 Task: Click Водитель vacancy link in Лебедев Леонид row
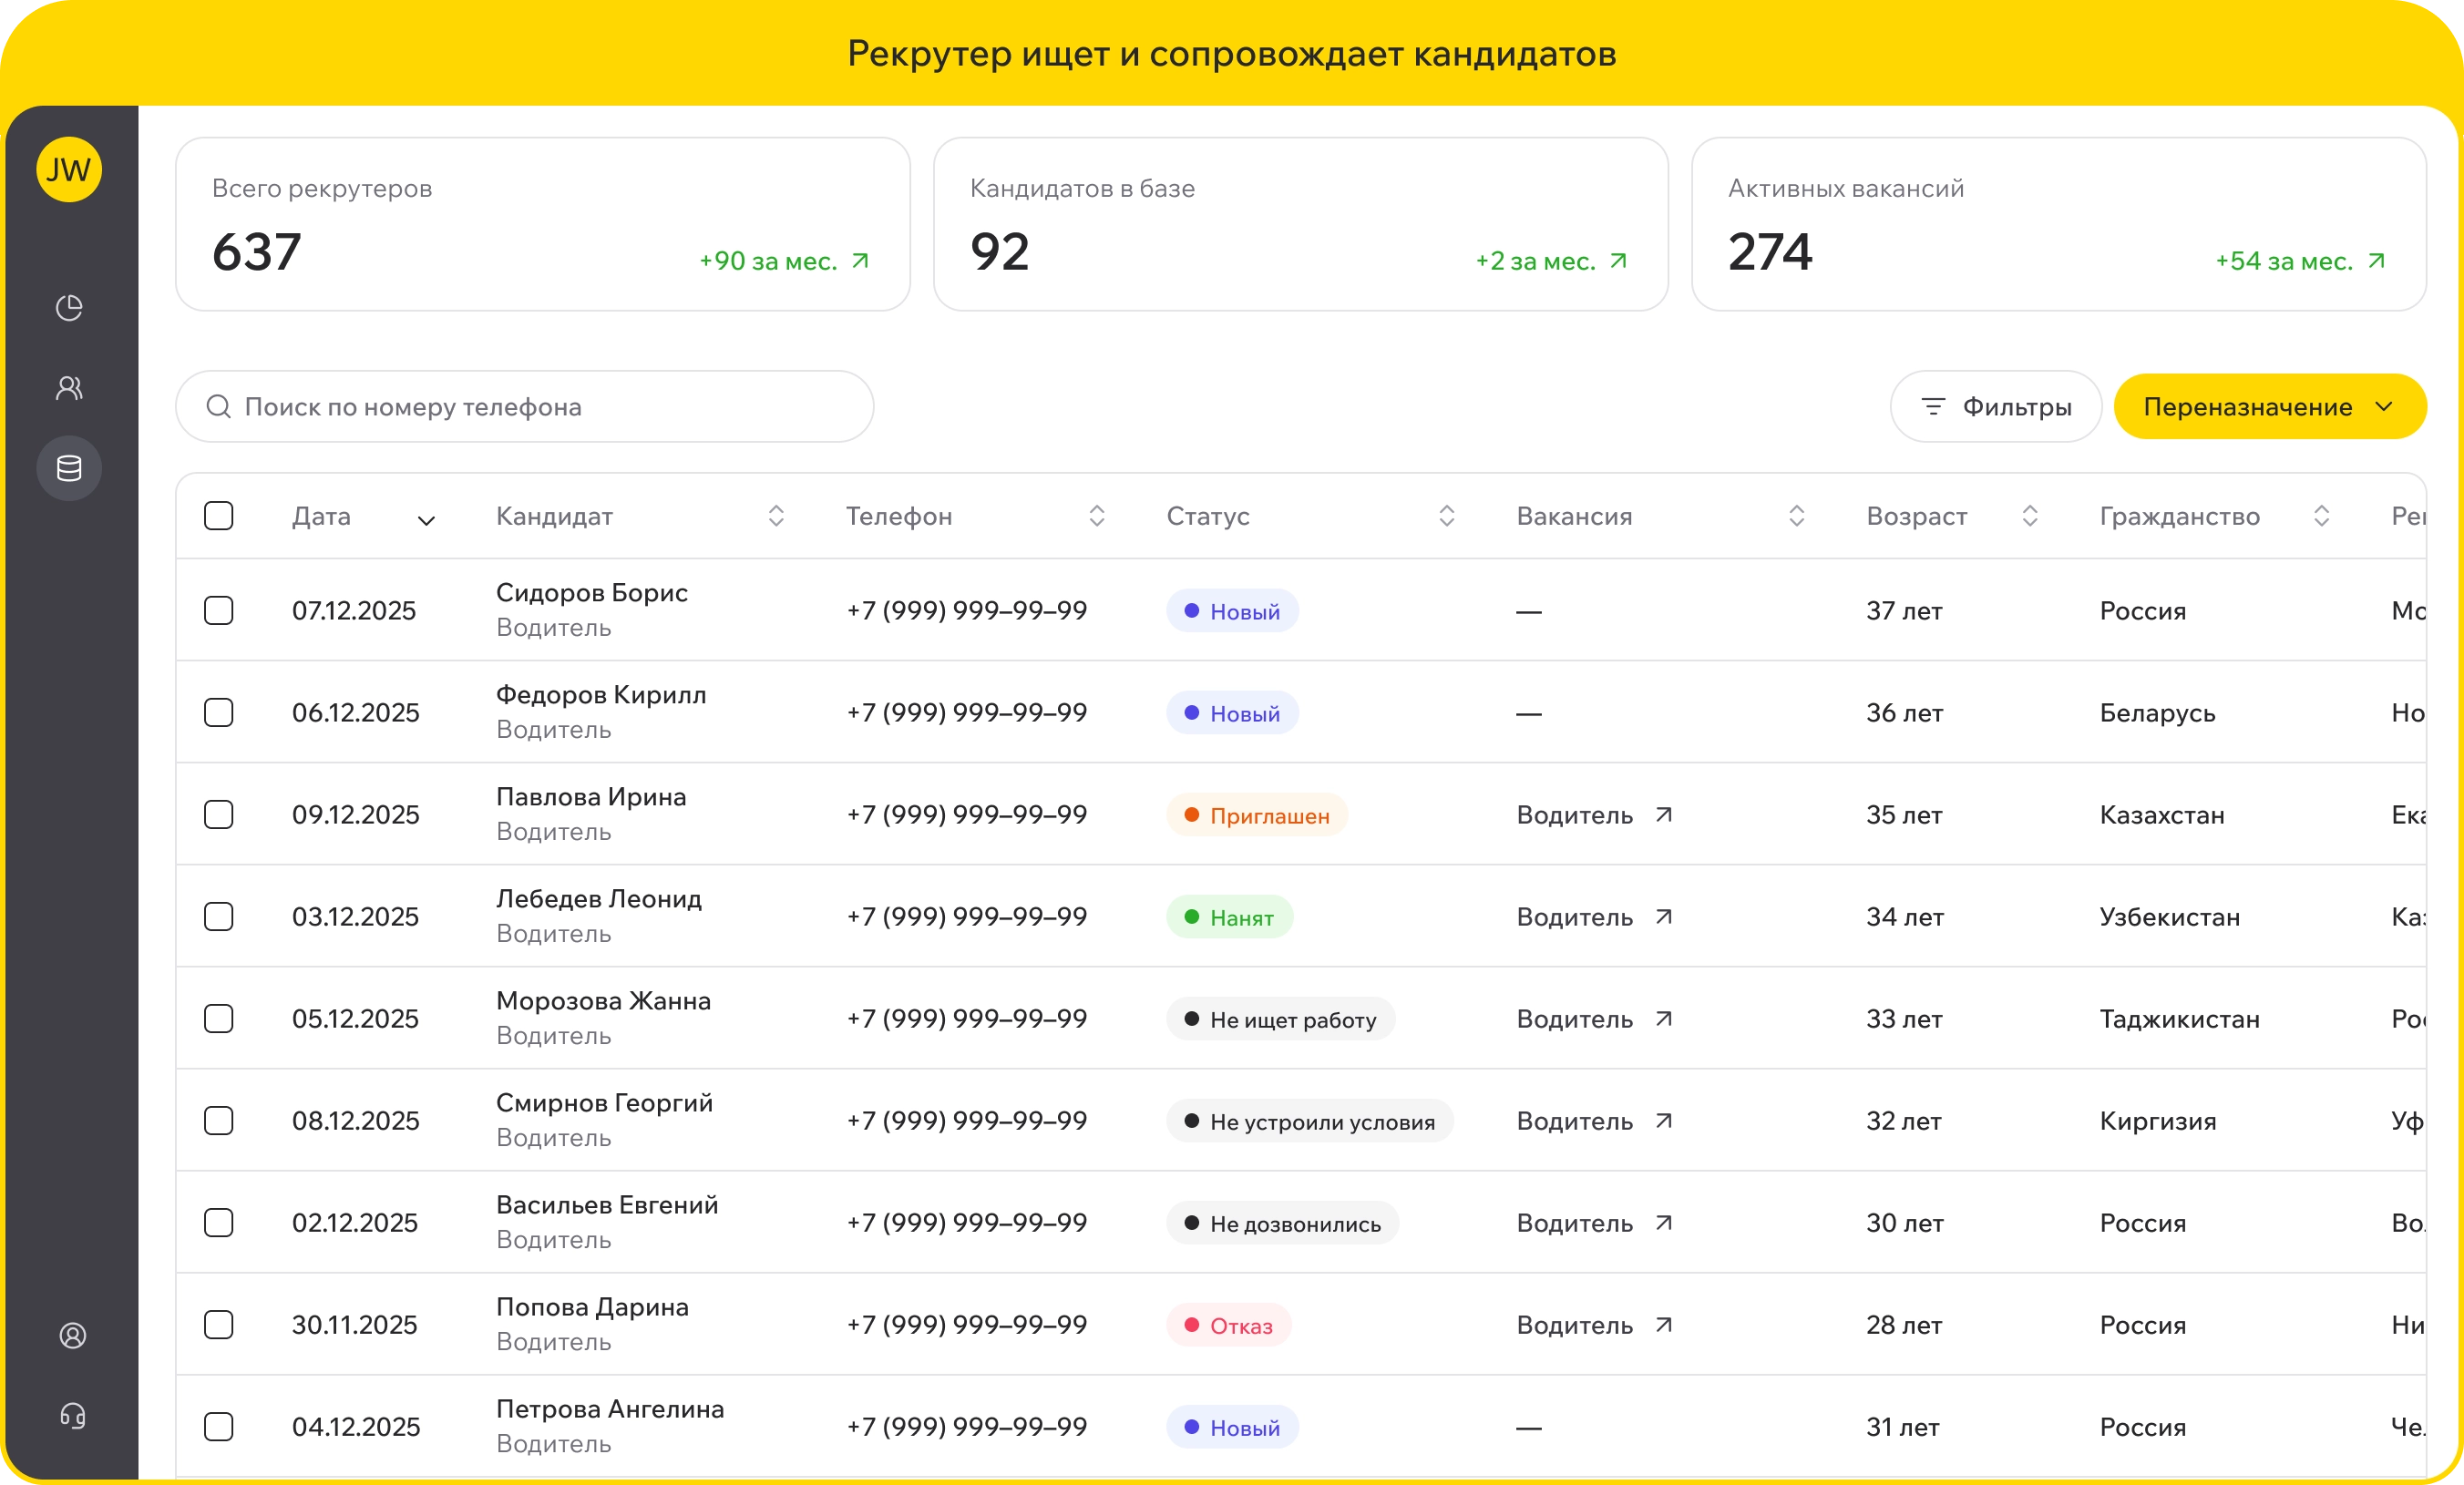(1574, 917)
